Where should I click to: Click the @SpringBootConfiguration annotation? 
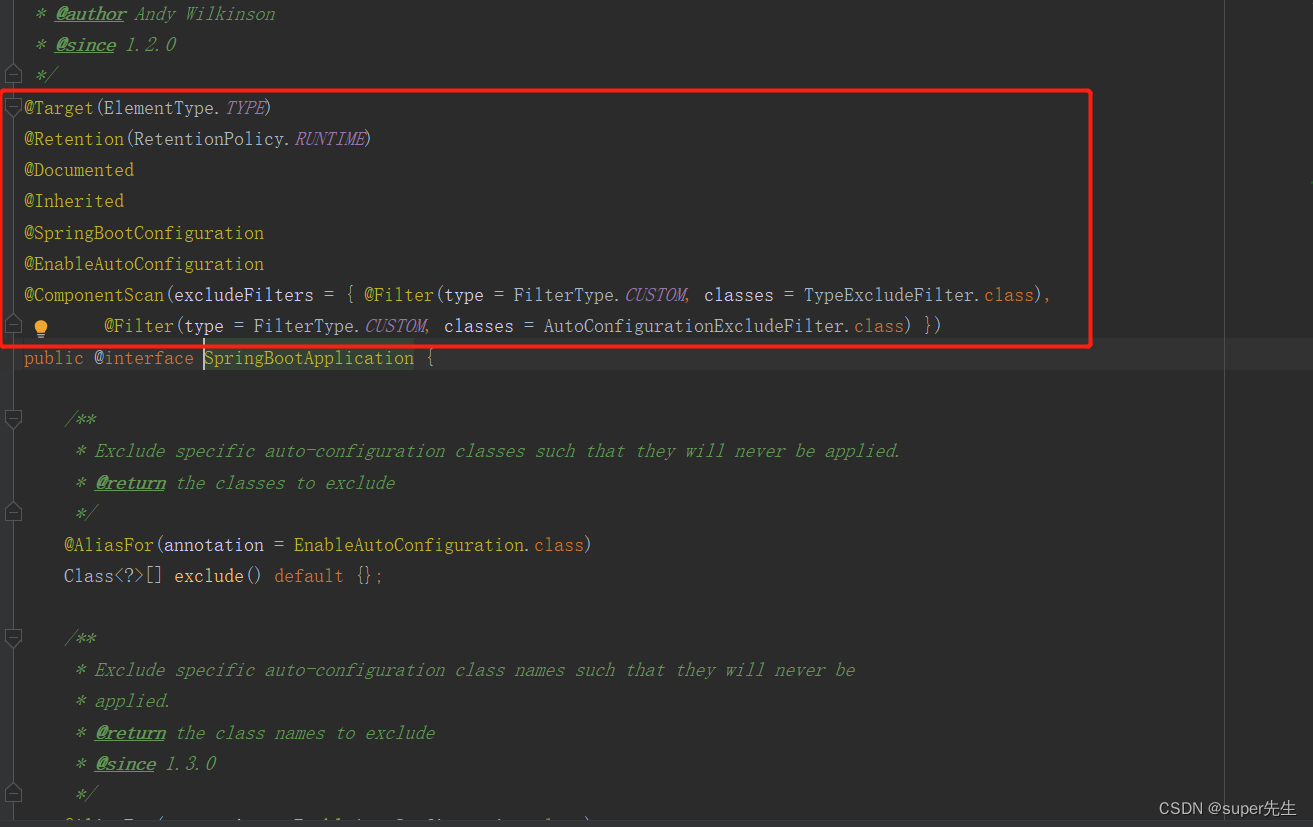tap(144, 233)
